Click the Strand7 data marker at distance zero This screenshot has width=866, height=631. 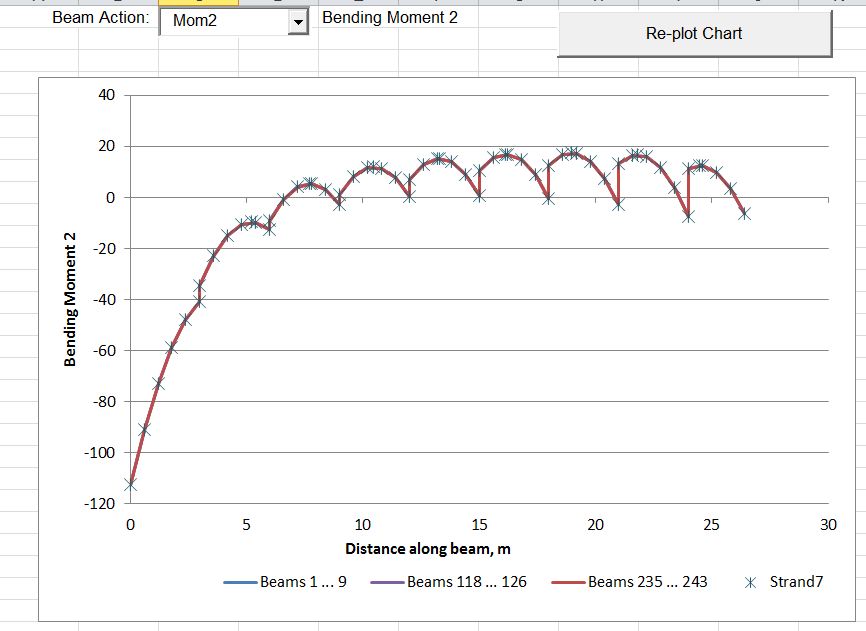point(130,484)
